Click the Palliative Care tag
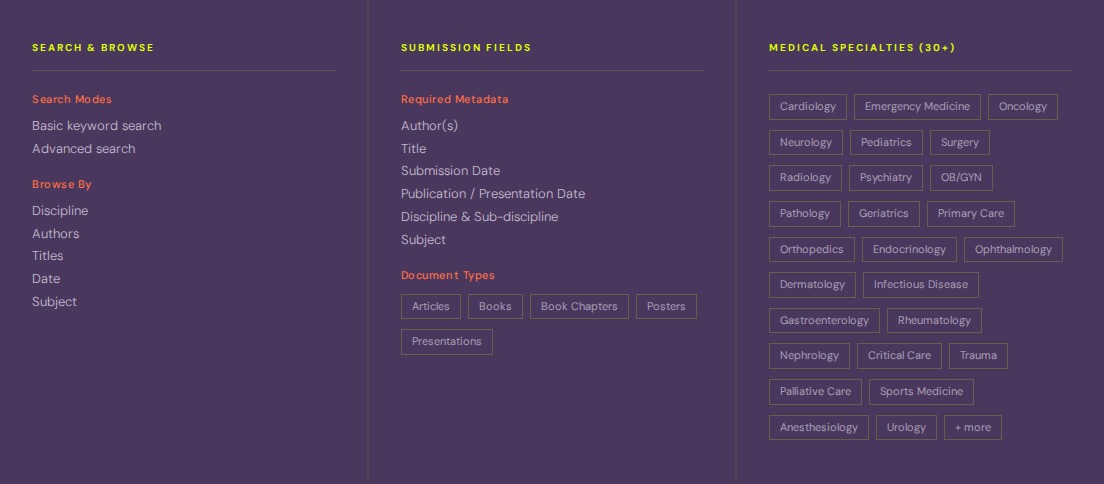The image size is (1104, 484). [x=815, y=392]
